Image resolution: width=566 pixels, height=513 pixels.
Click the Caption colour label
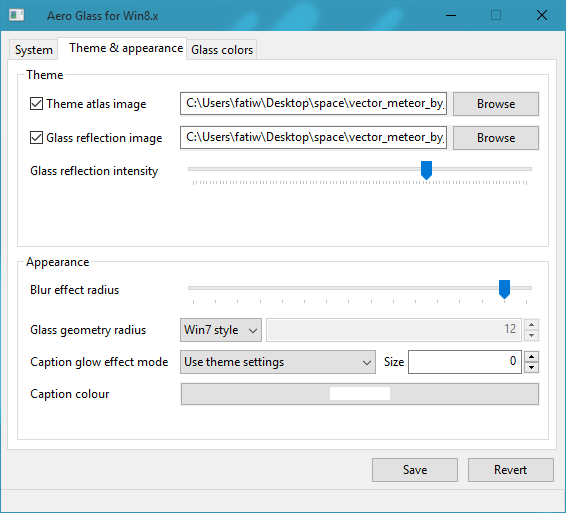(70, 394)
